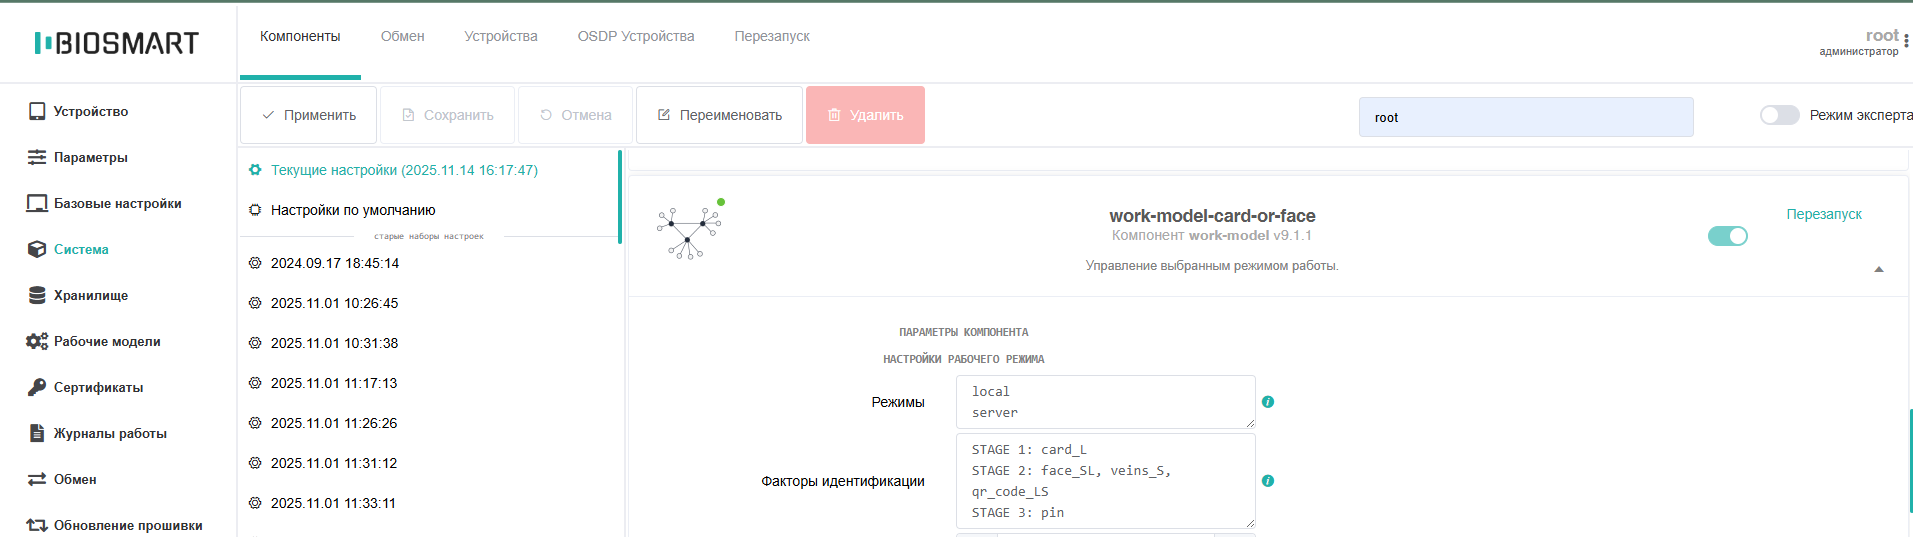The image size is (1913, 537).
Task: Open the root user menu dots
Action: (x=1906, y=42)
